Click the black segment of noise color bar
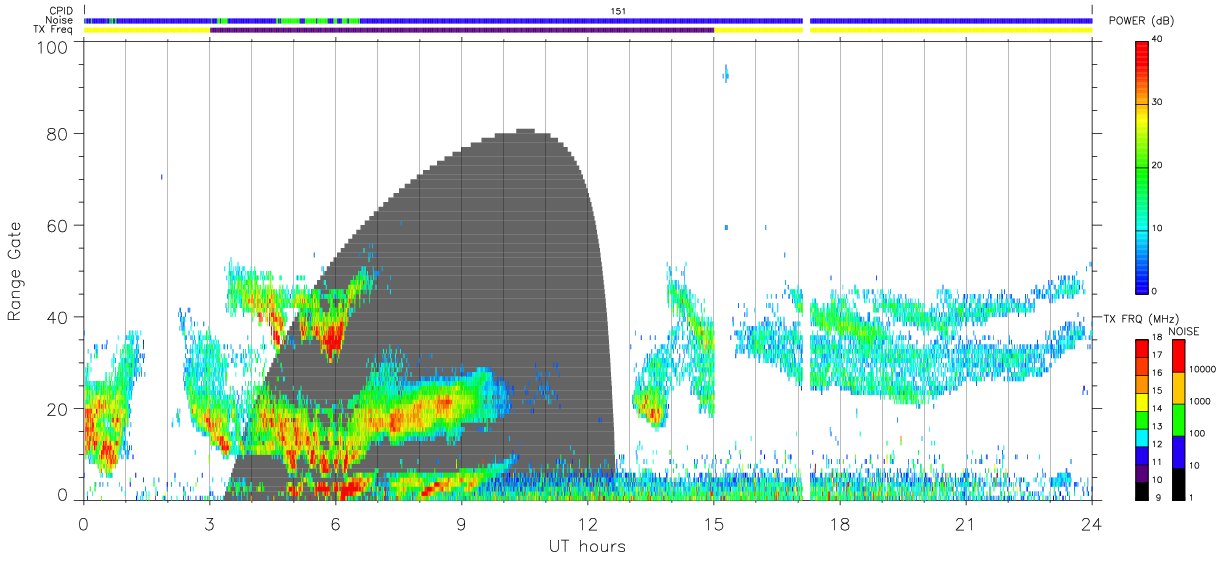Image resolution: width=1228 pixels, height=567 pixels. (1179, 484)
